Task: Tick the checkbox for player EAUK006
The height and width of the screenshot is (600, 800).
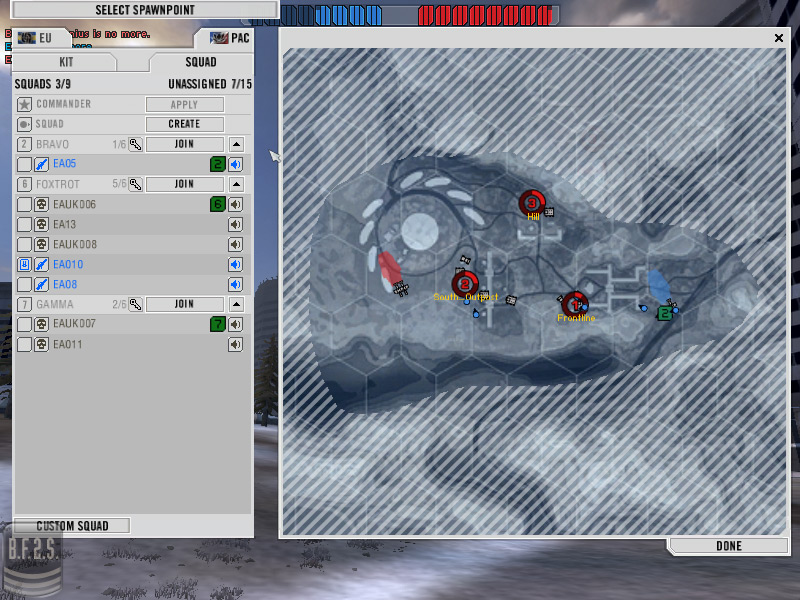Action: click(24, 204)
